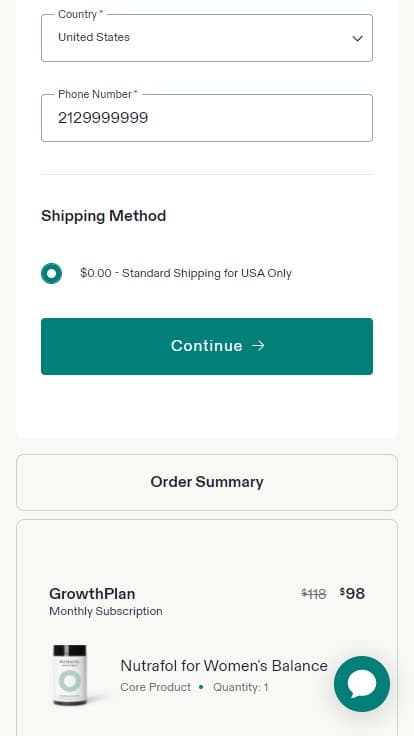
Task: Click the Continue button
Action: pos(207,346)
